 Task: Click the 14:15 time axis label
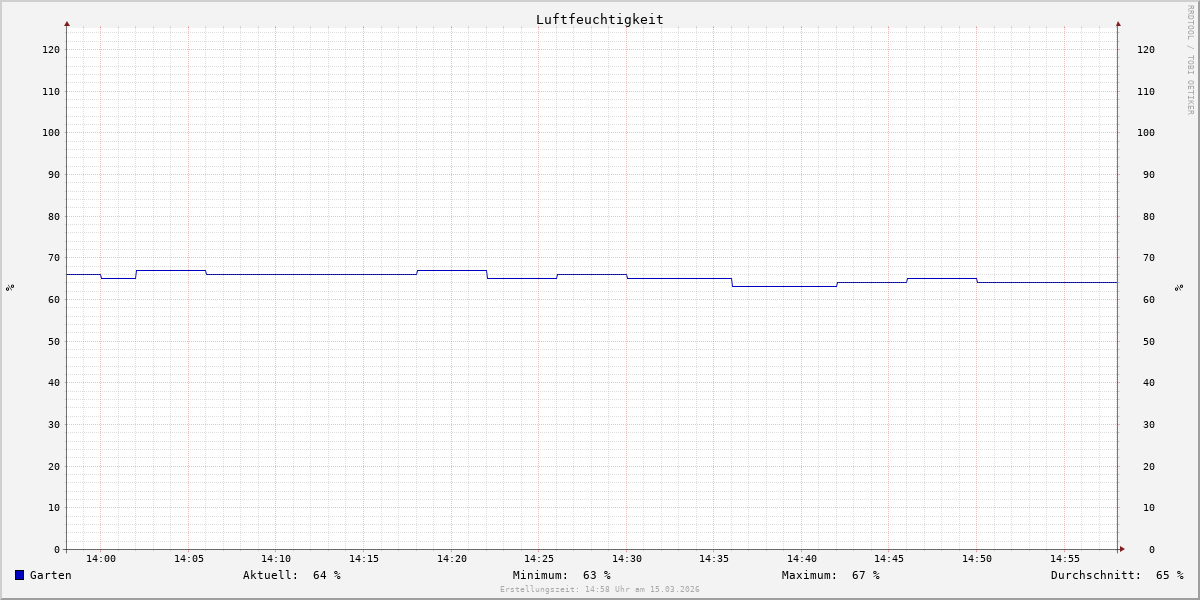click(x=364, y=559)
